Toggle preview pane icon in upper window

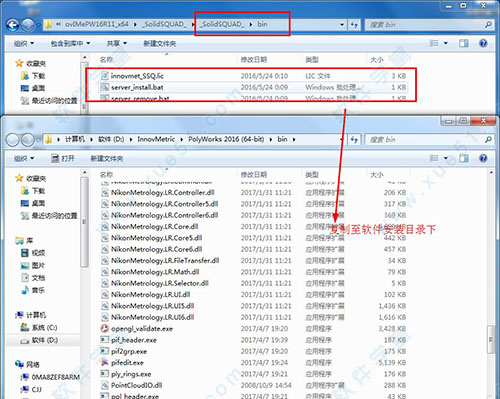[464, 43]
